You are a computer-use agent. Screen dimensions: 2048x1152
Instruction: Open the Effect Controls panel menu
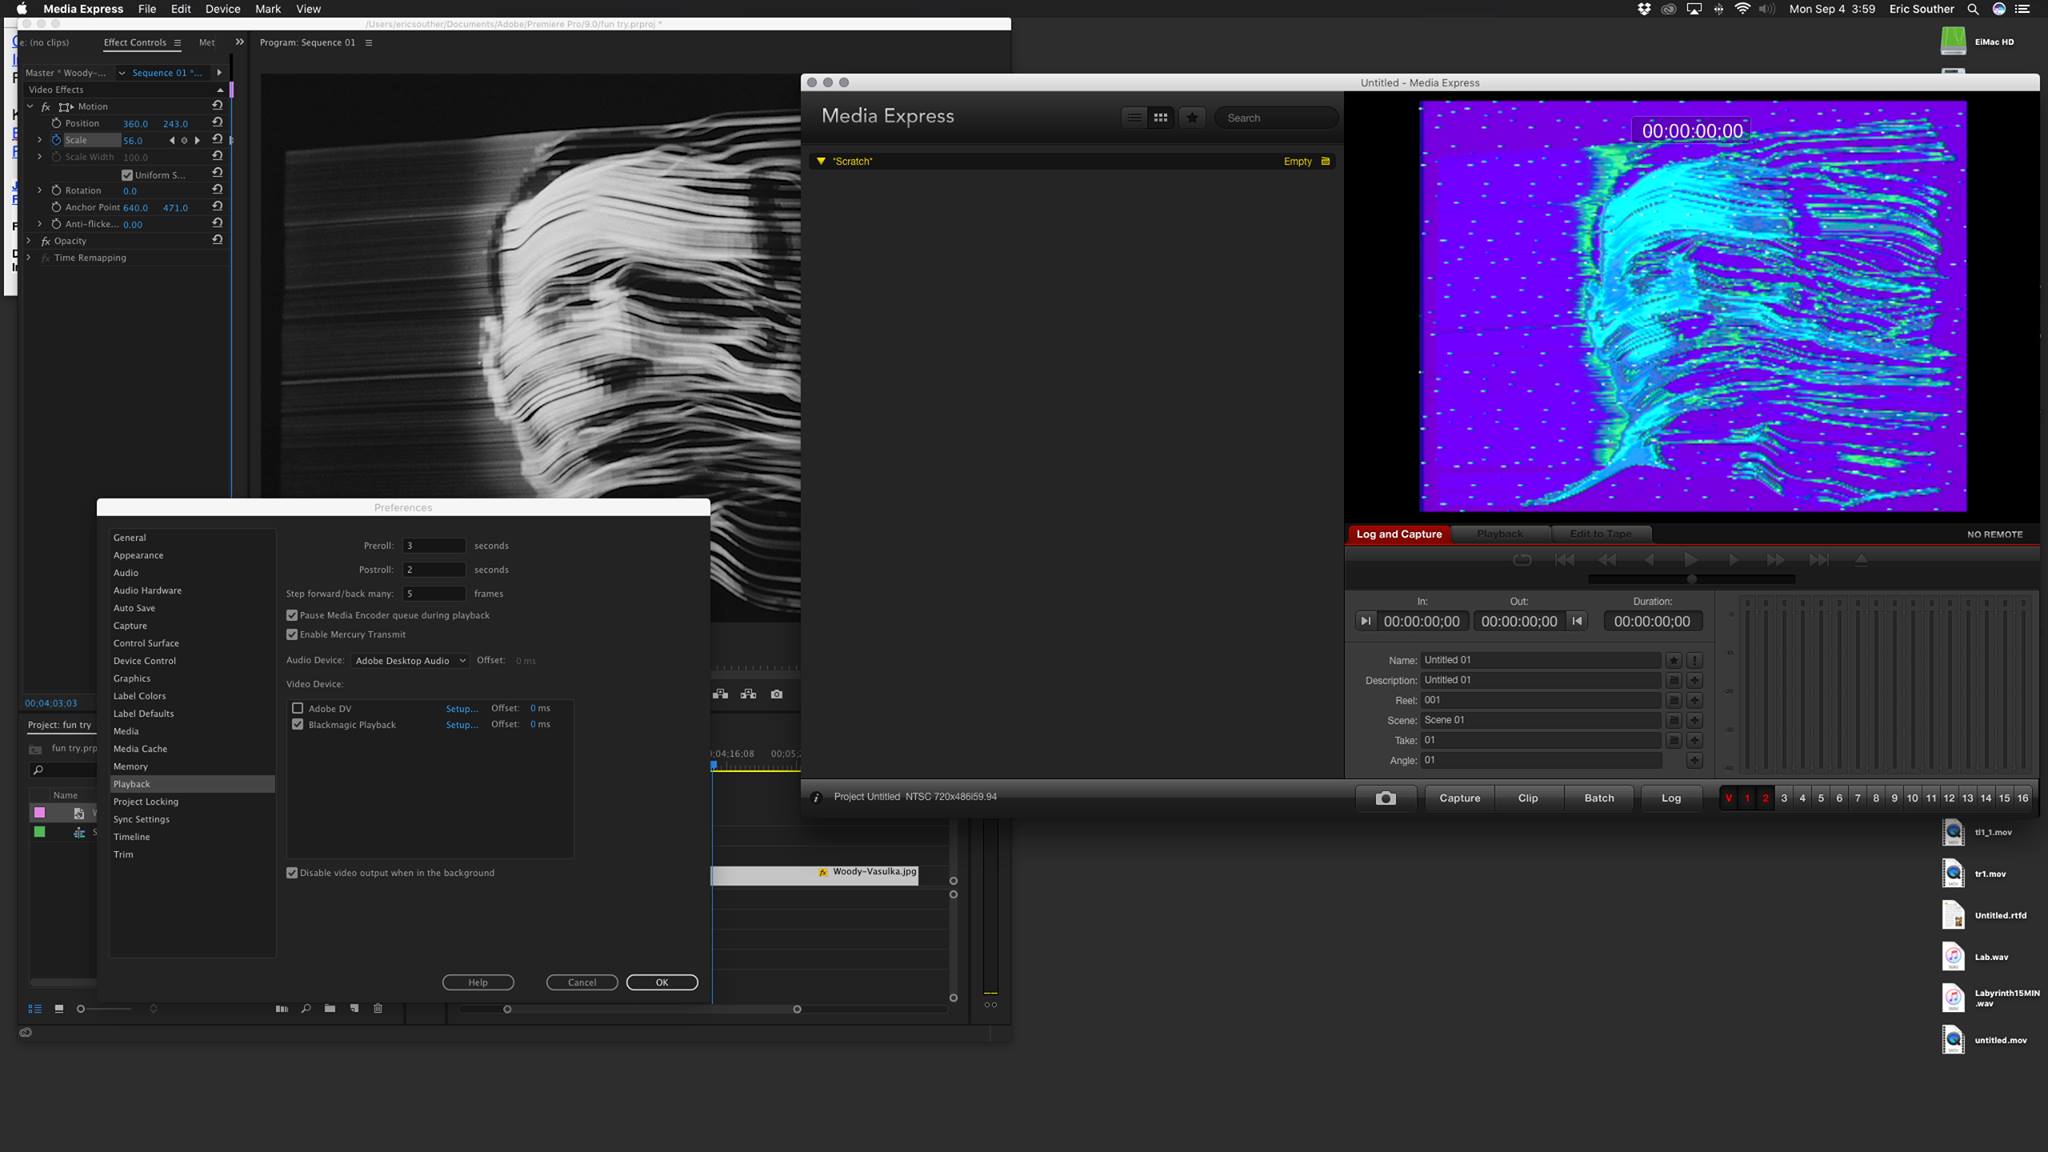click(177, 43)
